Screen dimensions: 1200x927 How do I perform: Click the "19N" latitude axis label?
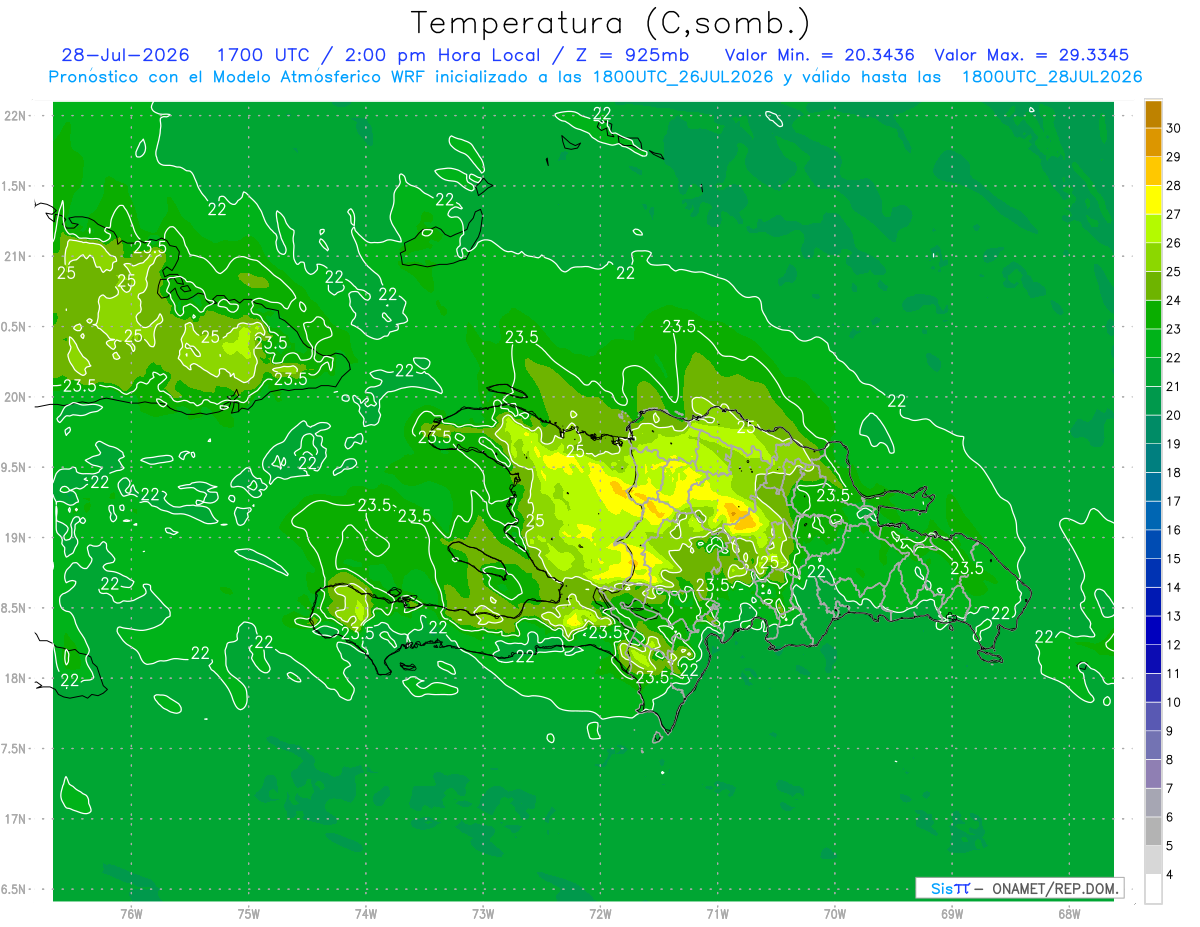tap(16, 538)
